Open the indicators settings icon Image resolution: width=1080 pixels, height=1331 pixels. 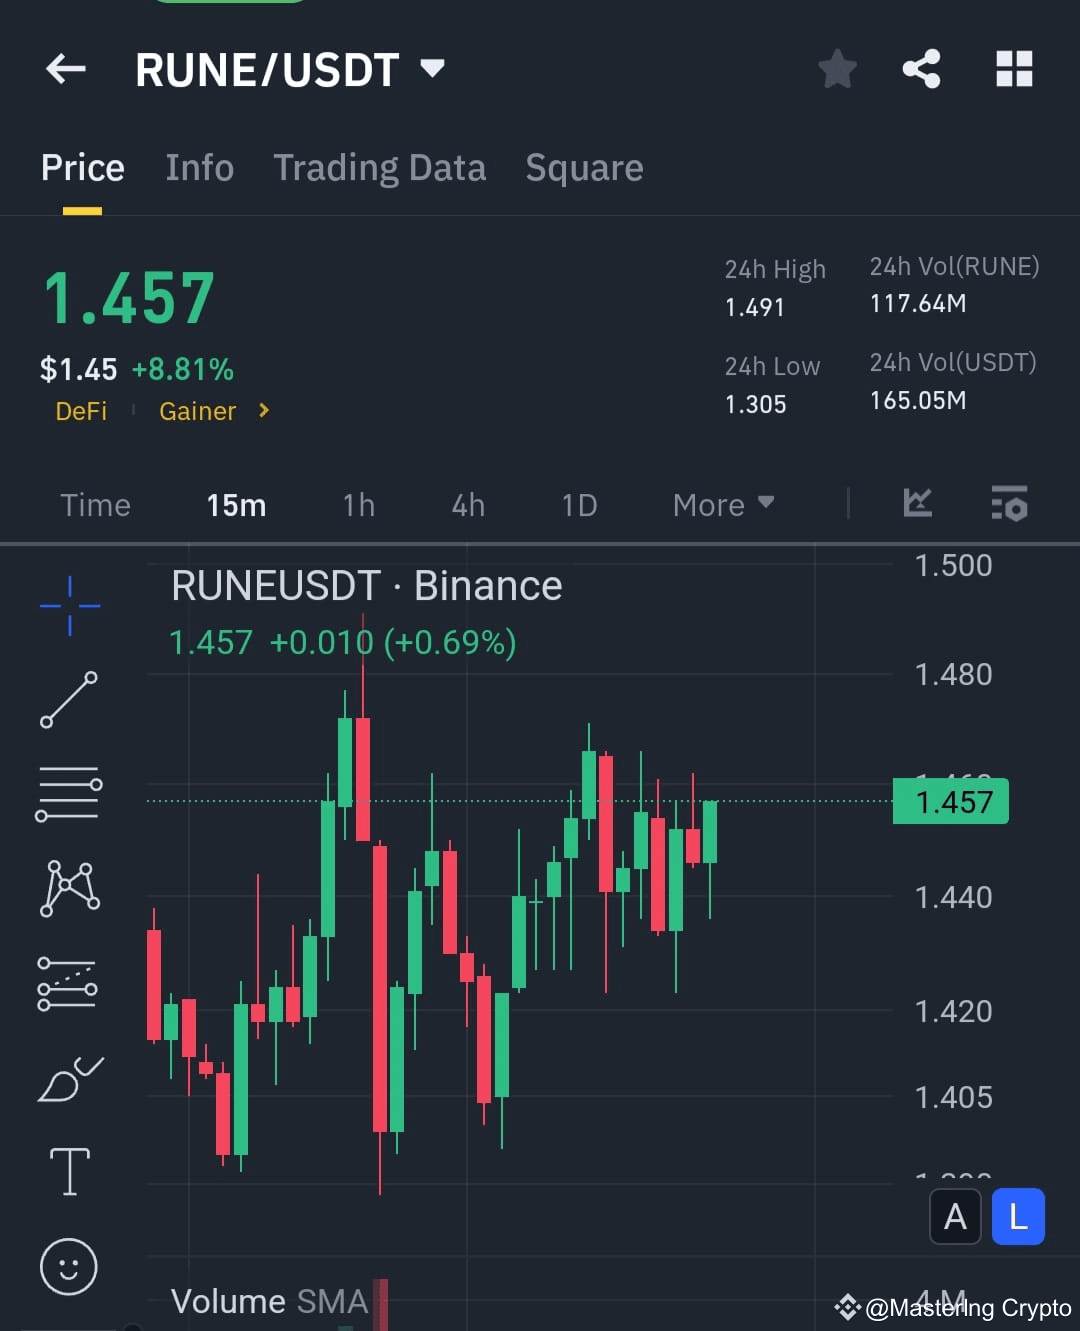point(1010,505)
